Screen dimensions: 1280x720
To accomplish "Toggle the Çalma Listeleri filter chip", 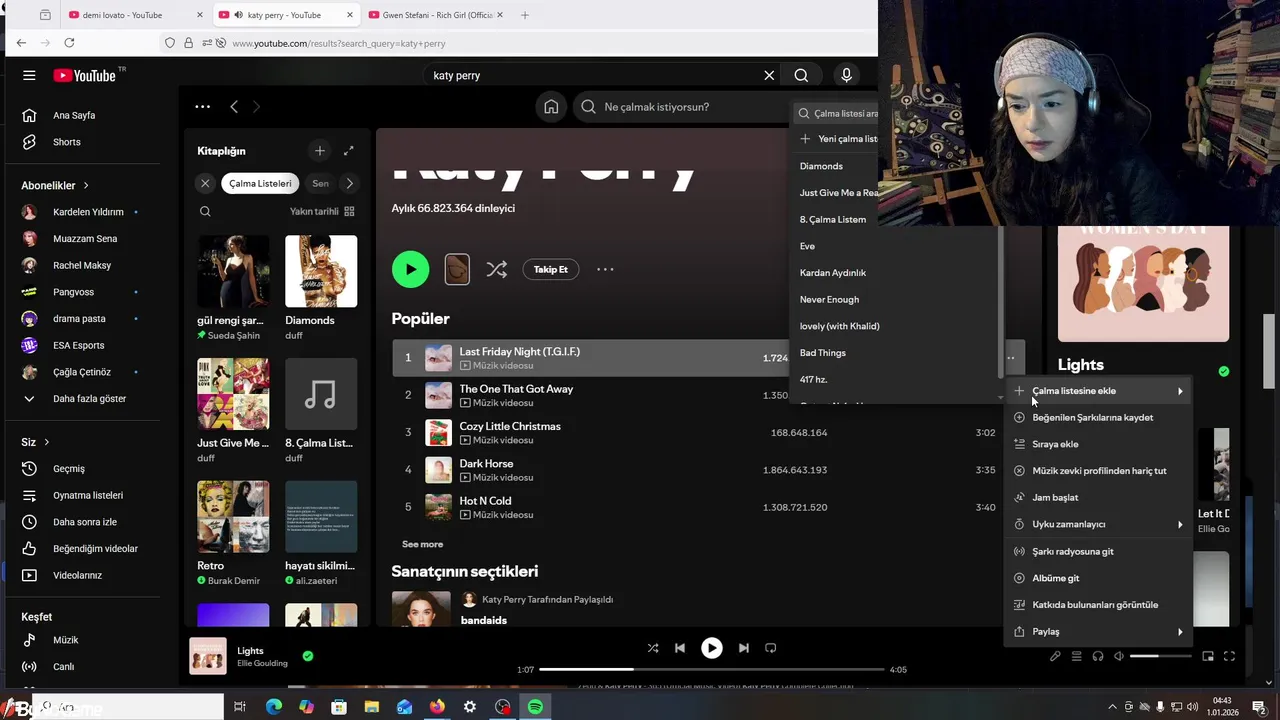I will tap(260, 183).
